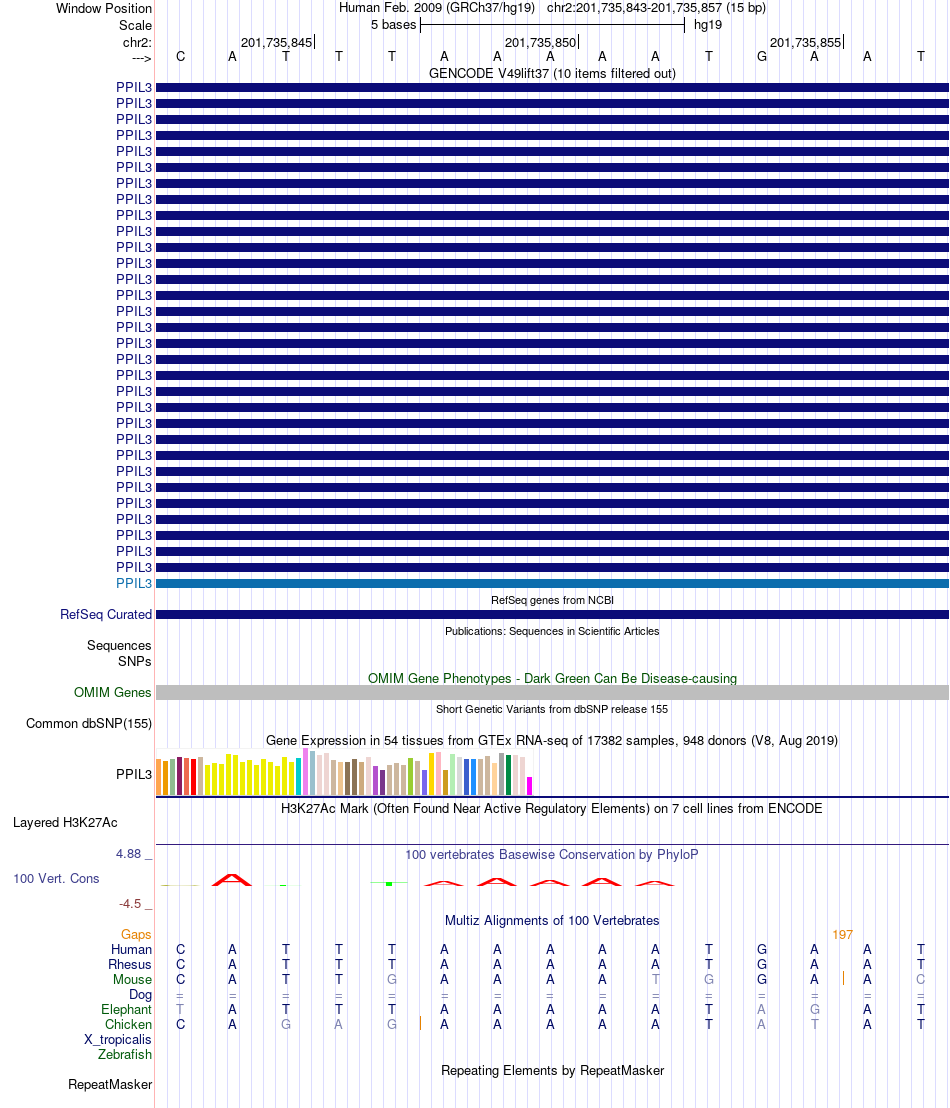Click the Rhesus alignment row label
The height and width of the screenshot is (1108, 950).
pyautogui.click(x=129, y=965)
